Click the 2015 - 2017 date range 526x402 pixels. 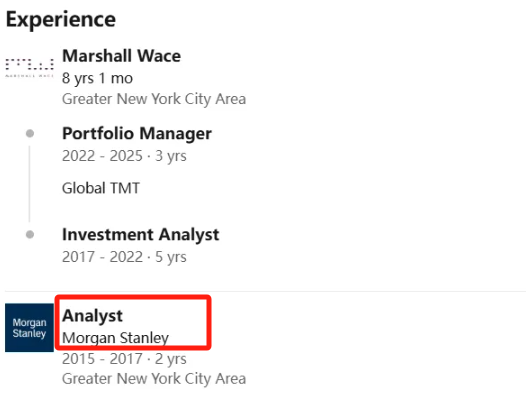102,359
